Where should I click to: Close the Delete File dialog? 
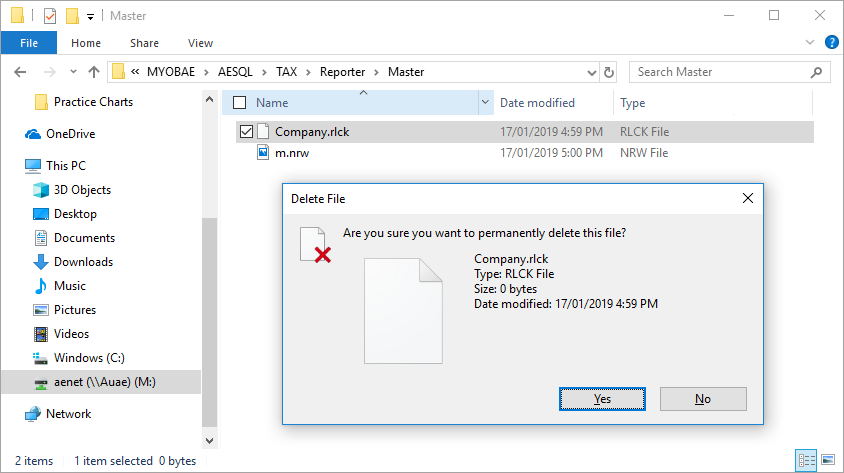click(747, 198)
